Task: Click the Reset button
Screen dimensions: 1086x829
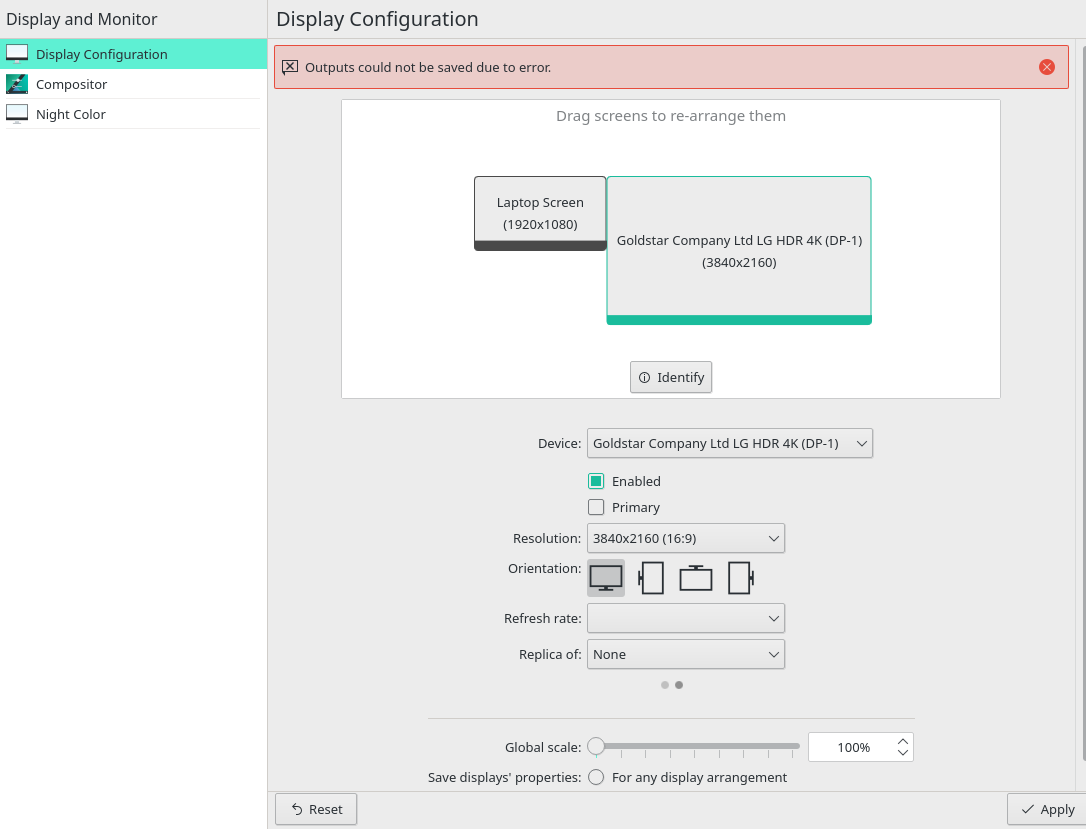Action: coord(316,809)
